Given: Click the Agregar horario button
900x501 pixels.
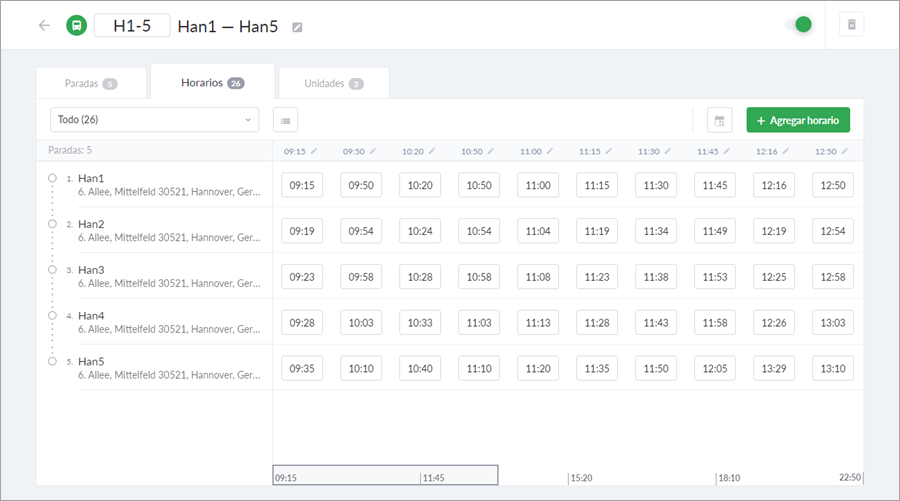Looking at the screenshot, I should 798,120.
